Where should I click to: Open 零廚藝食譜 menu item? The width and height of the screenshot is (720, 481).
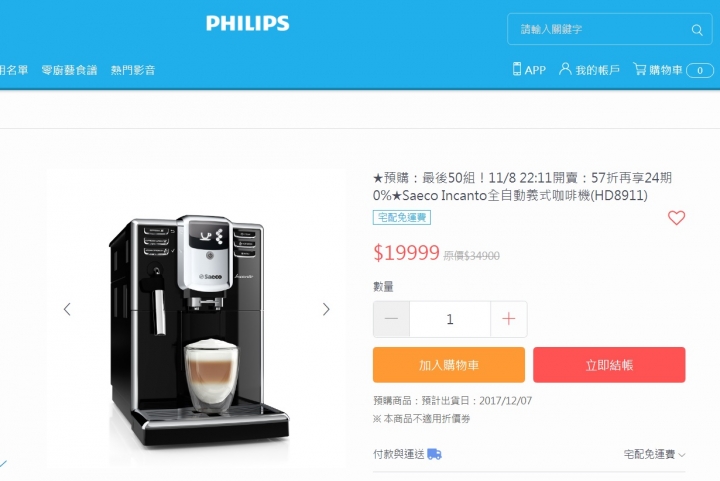click(69, 70)
